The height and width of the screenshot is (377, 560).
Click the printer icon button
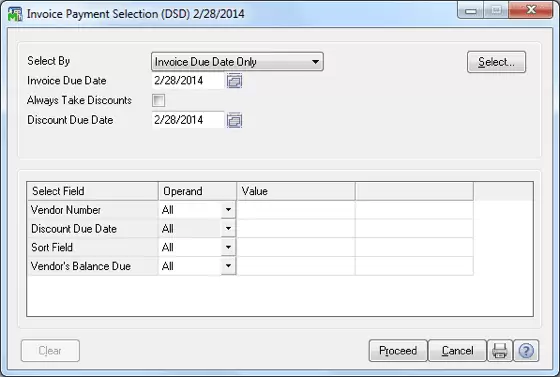pos(500,351)
